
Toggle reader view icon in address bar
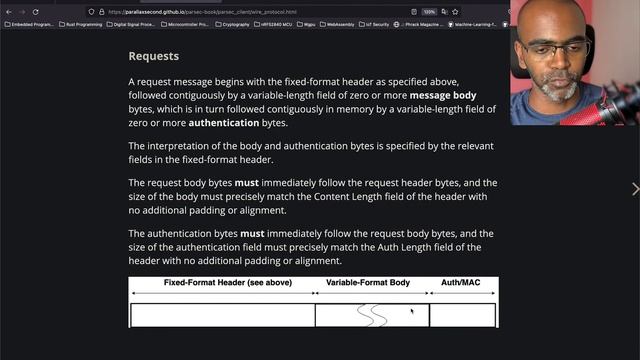tap(414, 12)
